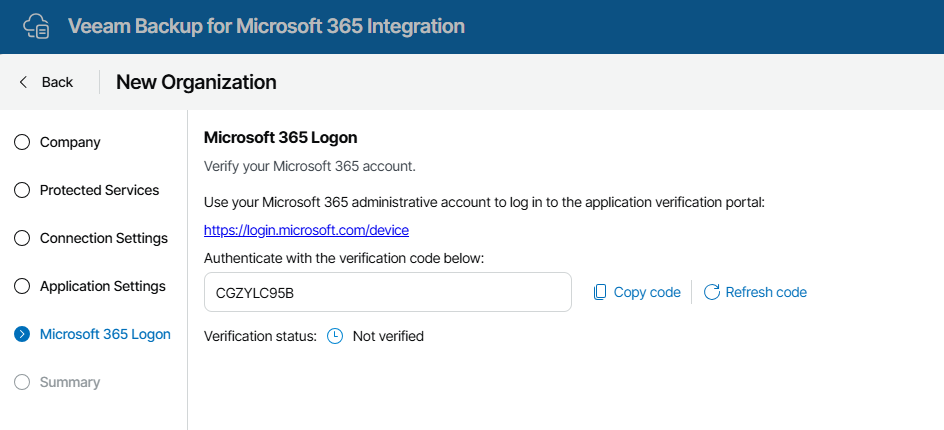Viewport: 944px width, 430px height.
Task: Click the Application Settings step circle
Action: [22, 286]
